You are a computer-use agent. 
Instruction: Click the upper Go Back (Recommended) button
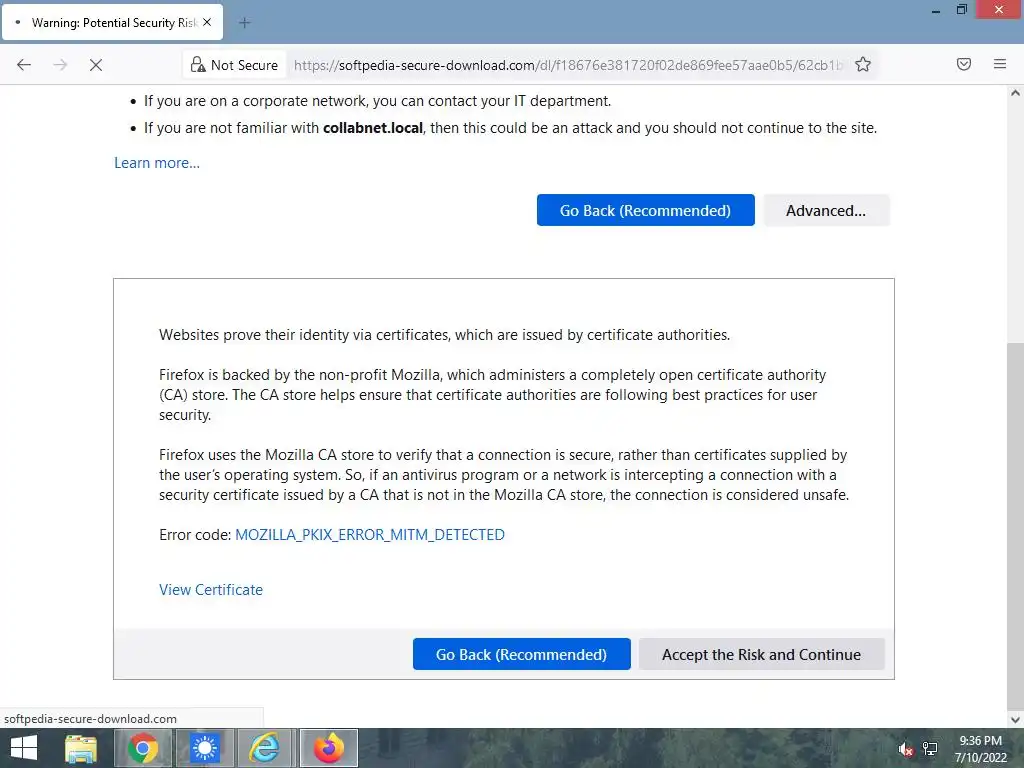(x=645, y=210)
